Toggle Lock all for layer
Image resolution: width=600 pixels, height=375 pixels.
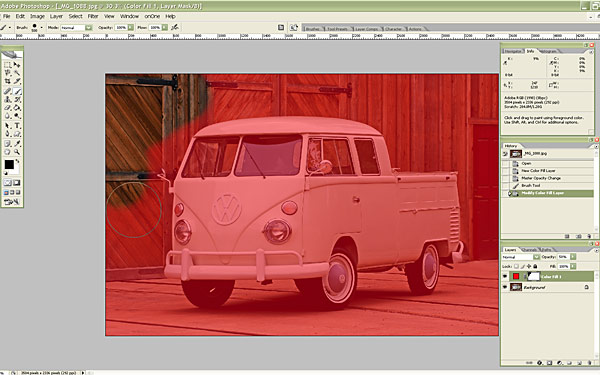(x=535, y=266)
